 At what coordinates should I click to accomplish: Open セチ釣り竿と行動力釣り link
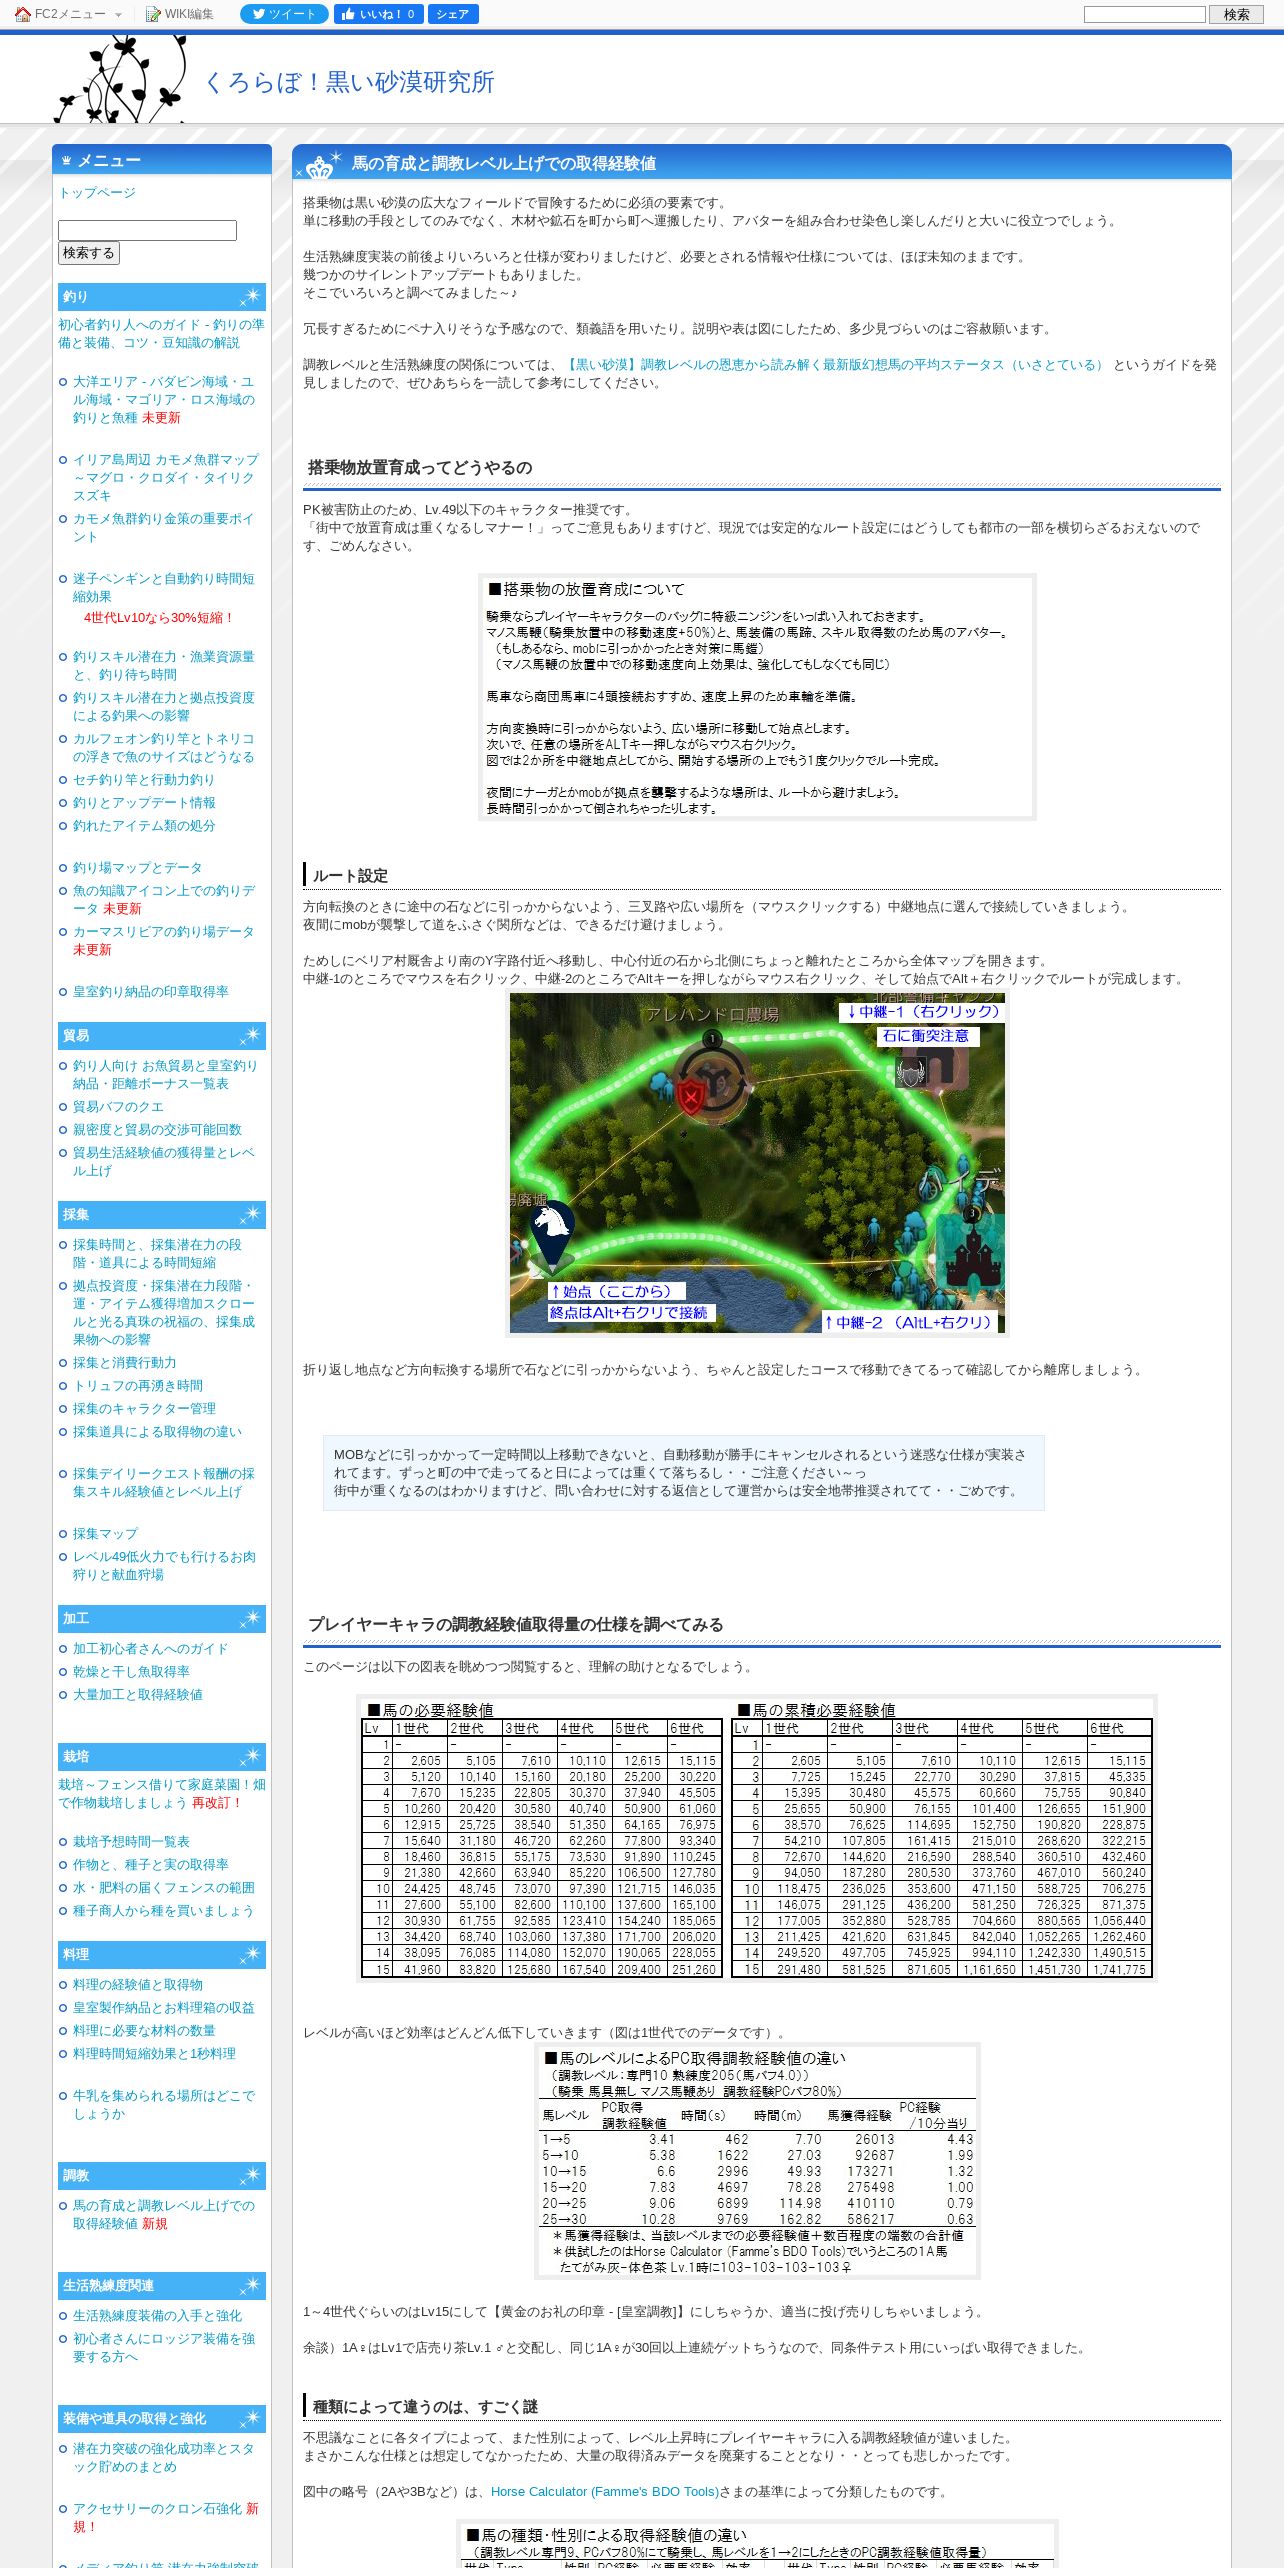[x=143, y=779]
